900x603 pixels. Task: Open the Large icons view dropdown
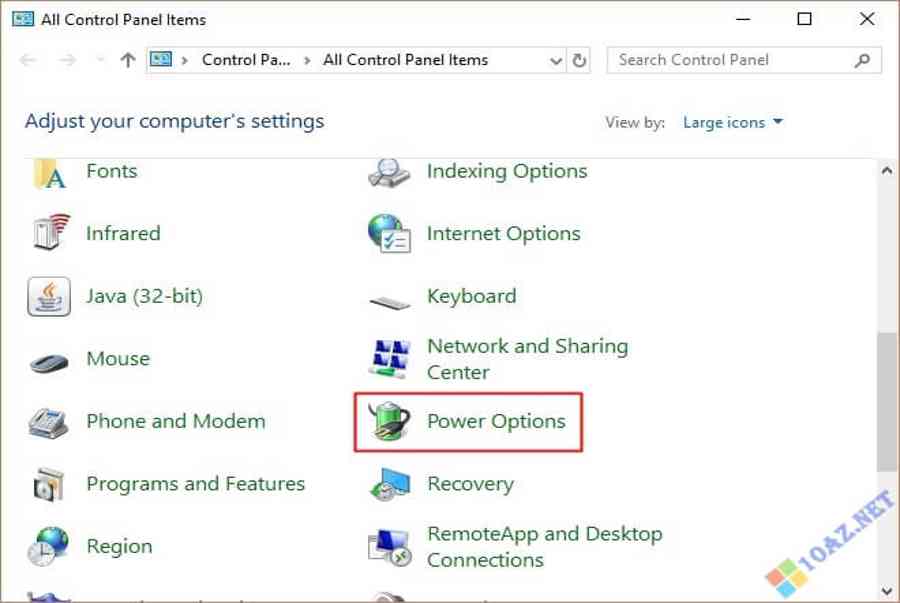(x=732, y=122)
